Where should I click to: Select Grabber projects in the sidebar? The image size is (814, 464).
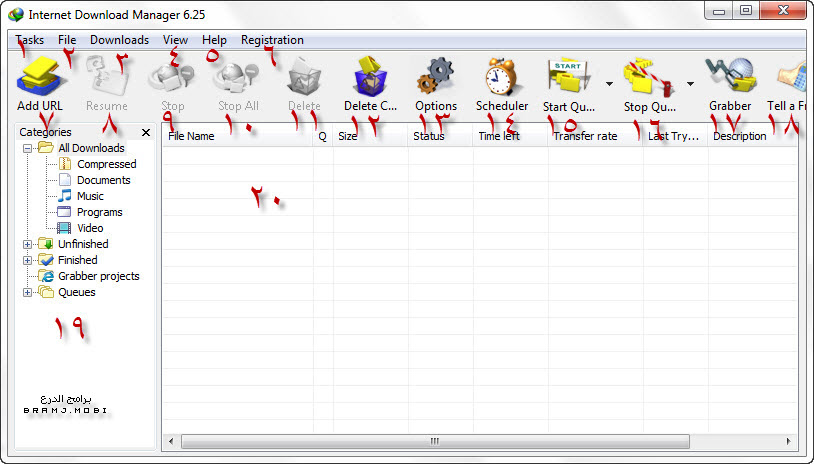click(98, 276)
